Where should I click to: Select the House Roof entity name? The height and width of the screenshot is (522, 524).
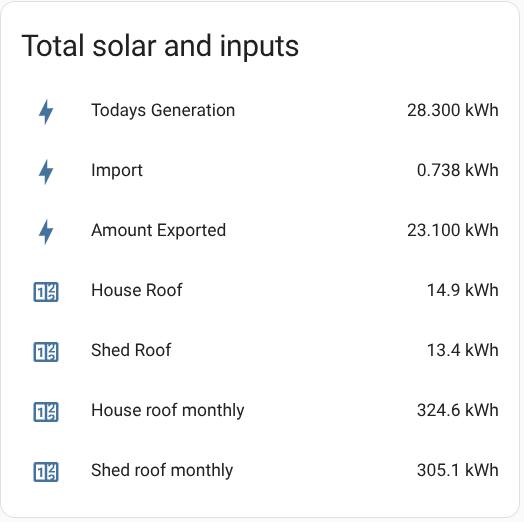(137, 290)
